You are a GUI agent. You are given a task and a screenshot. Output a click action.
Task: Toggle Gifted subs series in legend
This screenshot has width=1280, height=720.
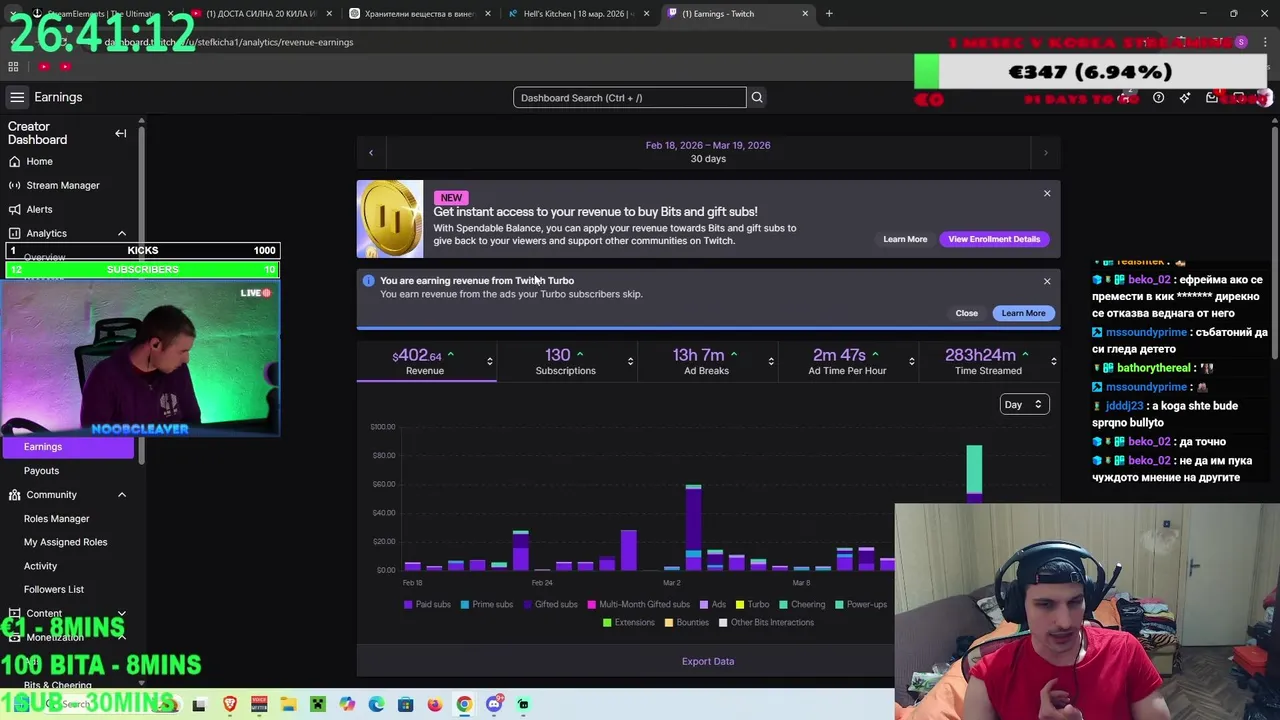tap(550, 604)
